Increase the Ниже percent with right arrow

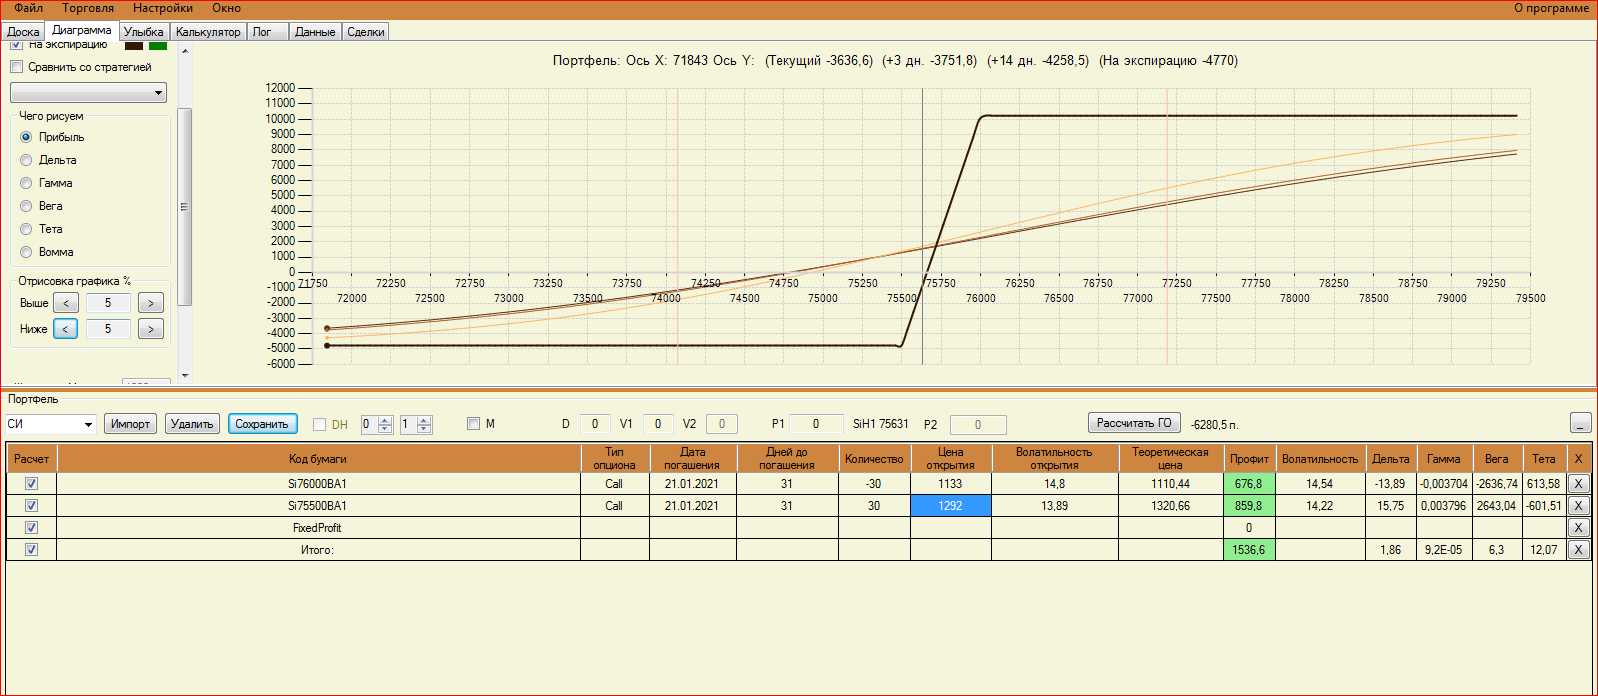coord(151,329)
